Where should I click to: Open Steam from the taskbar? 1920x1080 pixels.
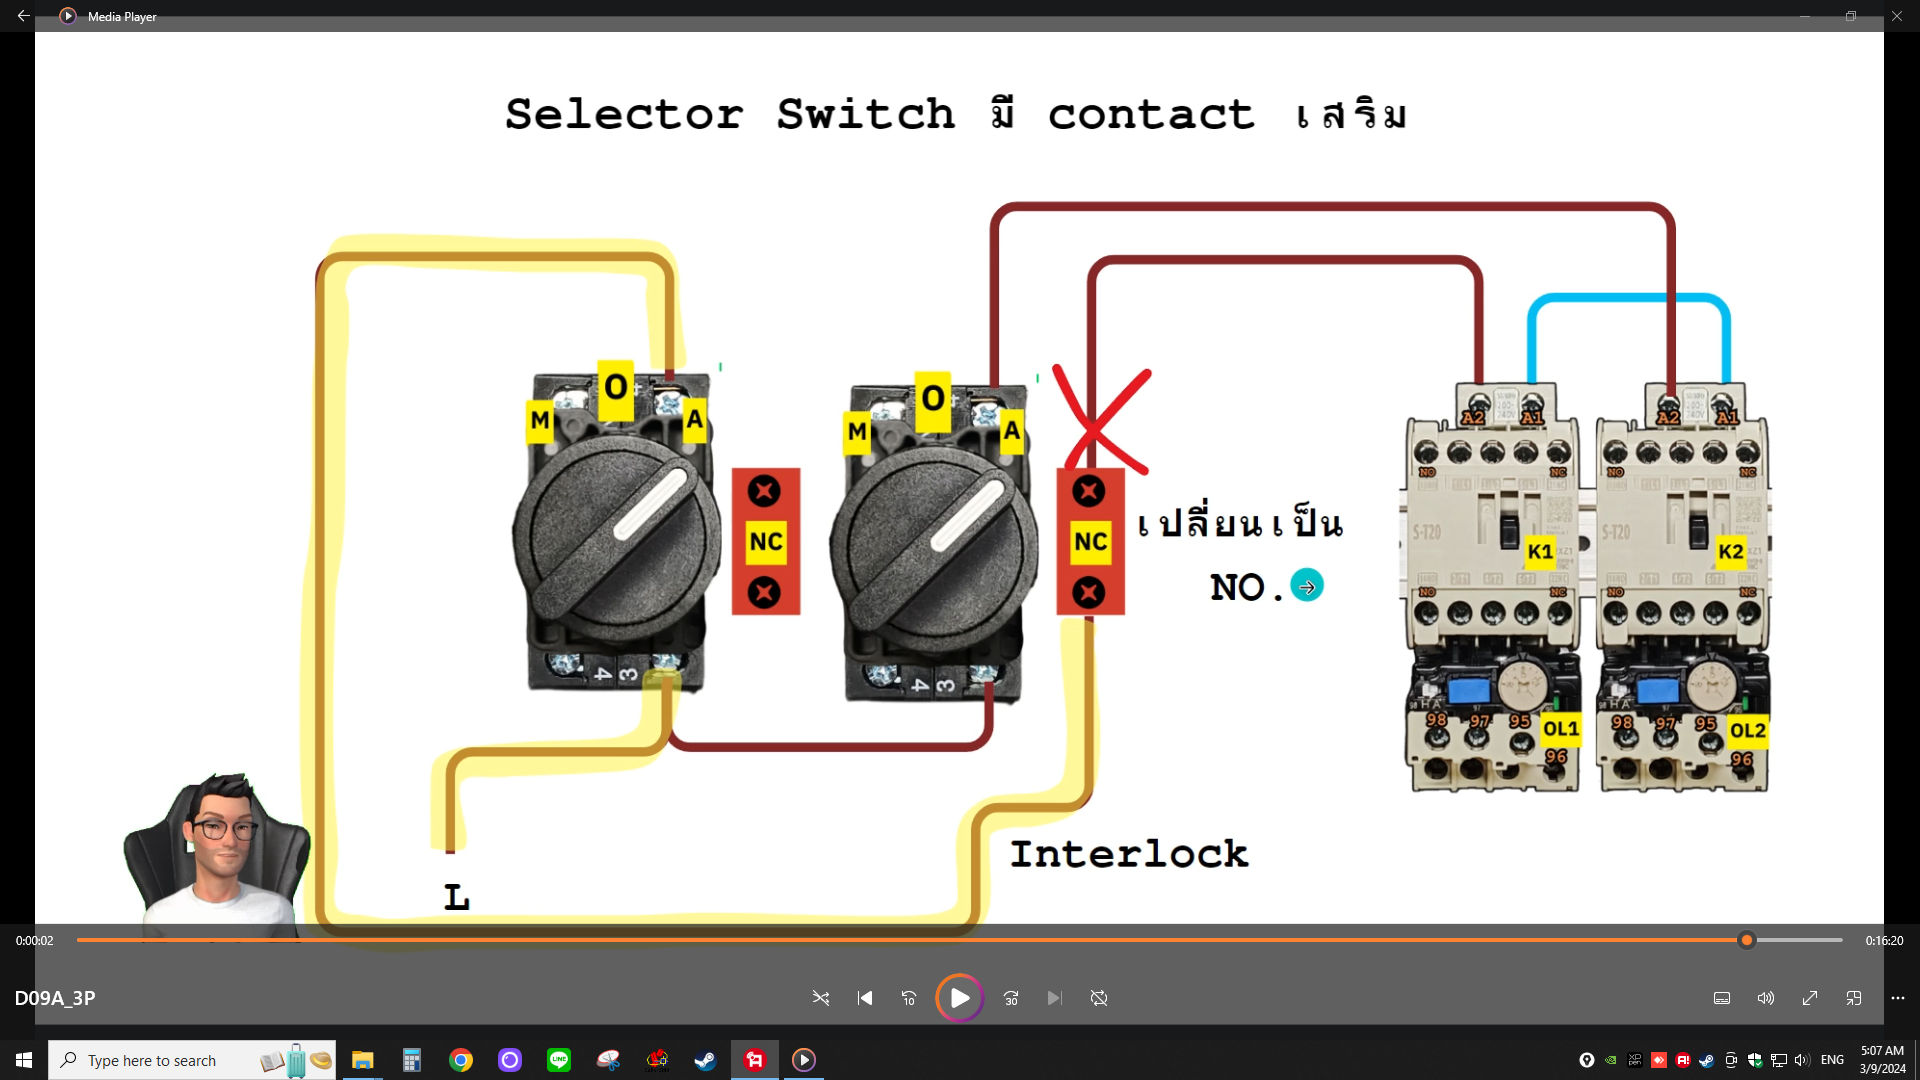tap(706, 1060)
